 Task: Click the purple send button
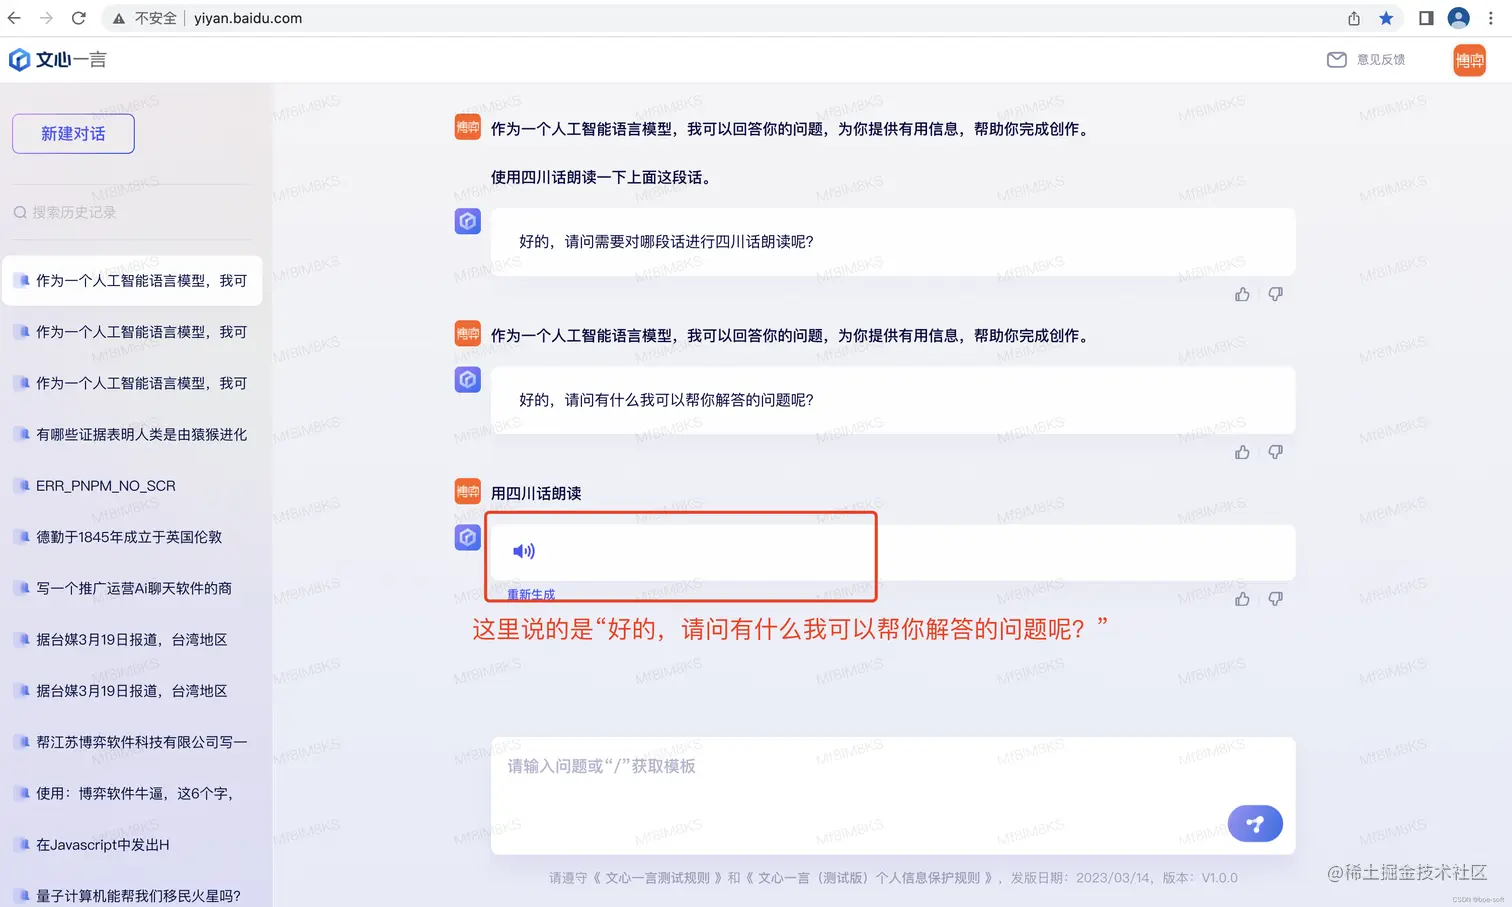pyautogui.click(x=1255, y=824)
